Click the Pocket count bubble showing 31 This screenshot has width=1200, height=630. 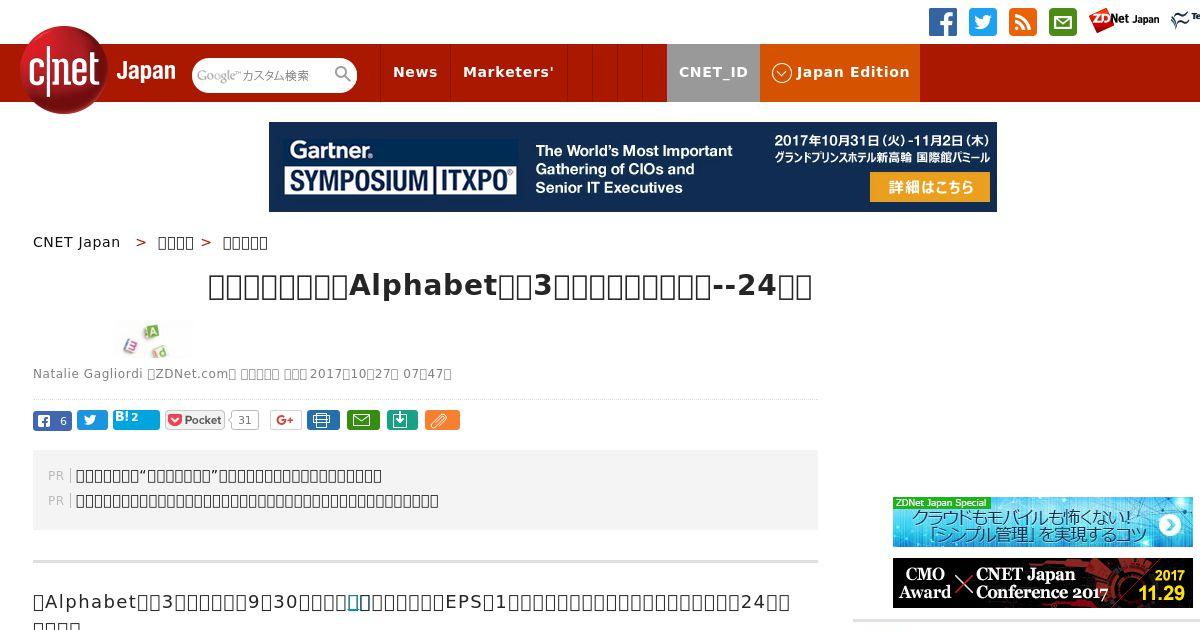(x=245, y=420)
